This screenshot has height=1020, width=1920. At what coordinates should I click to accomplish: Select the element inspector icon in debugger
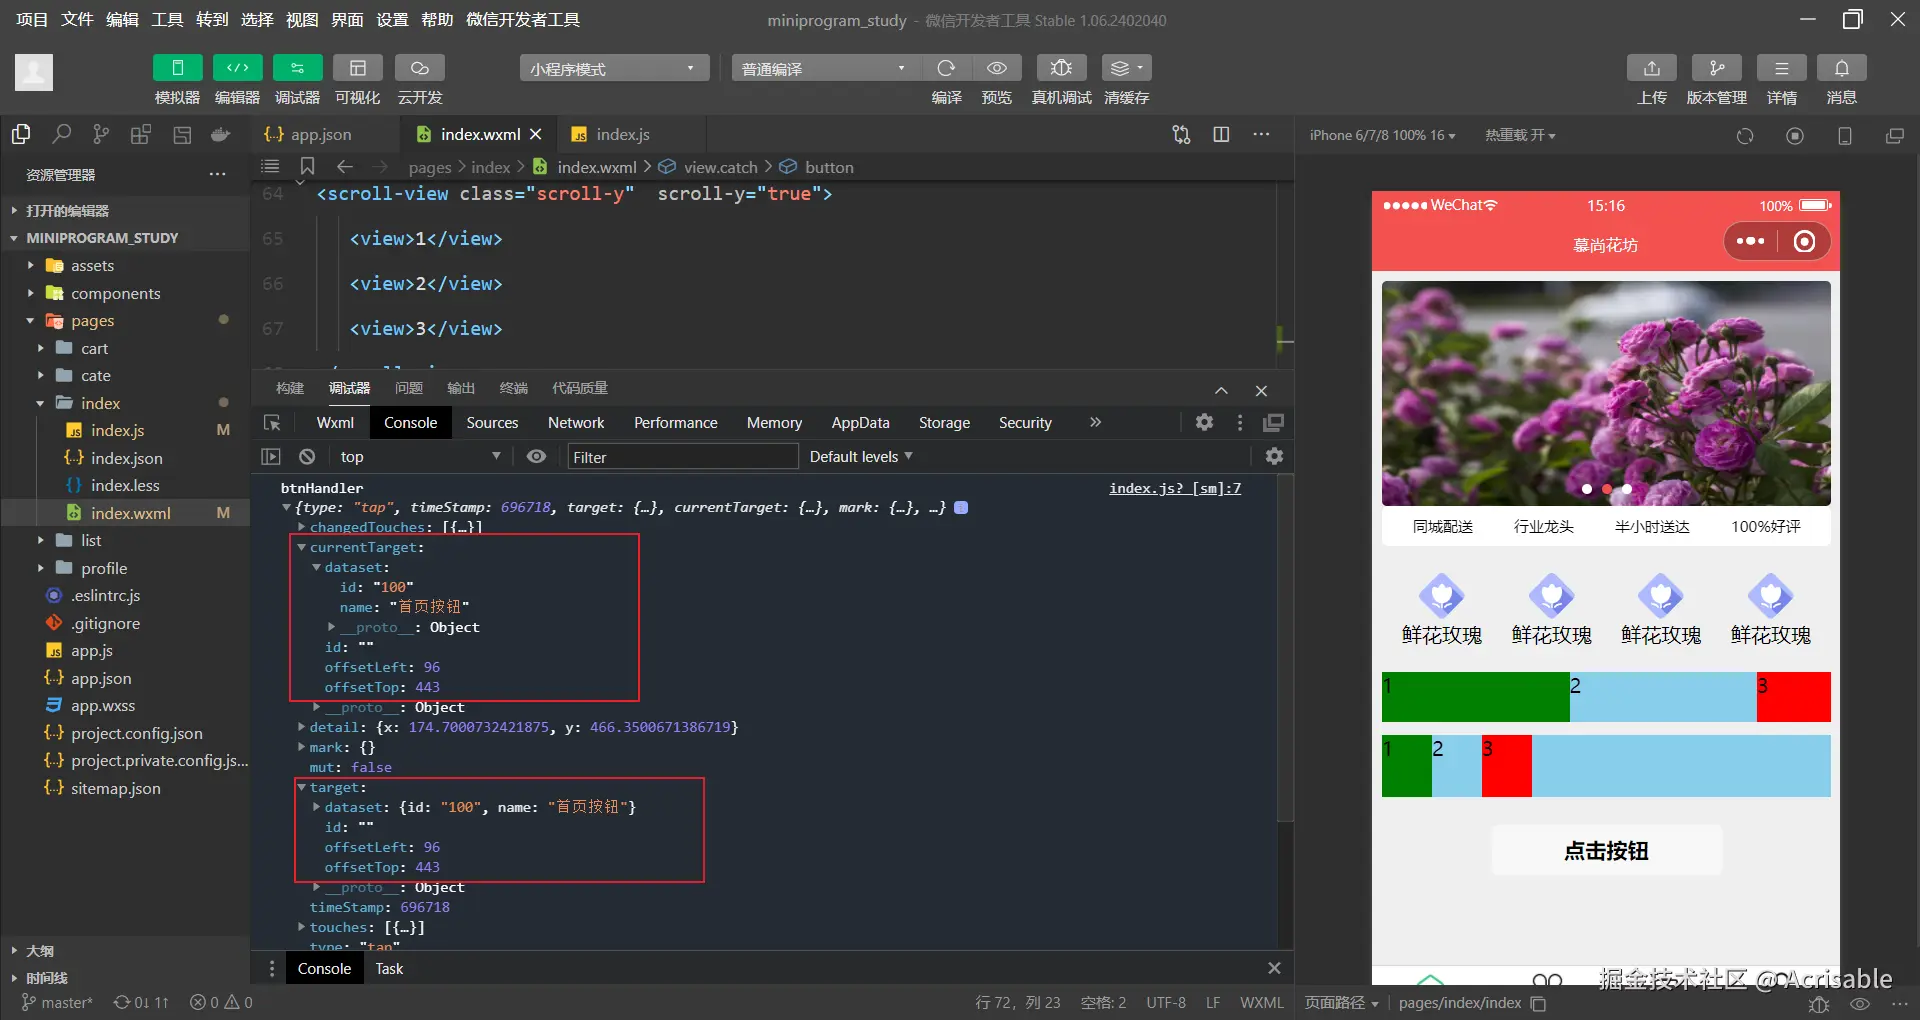(272, 423)
